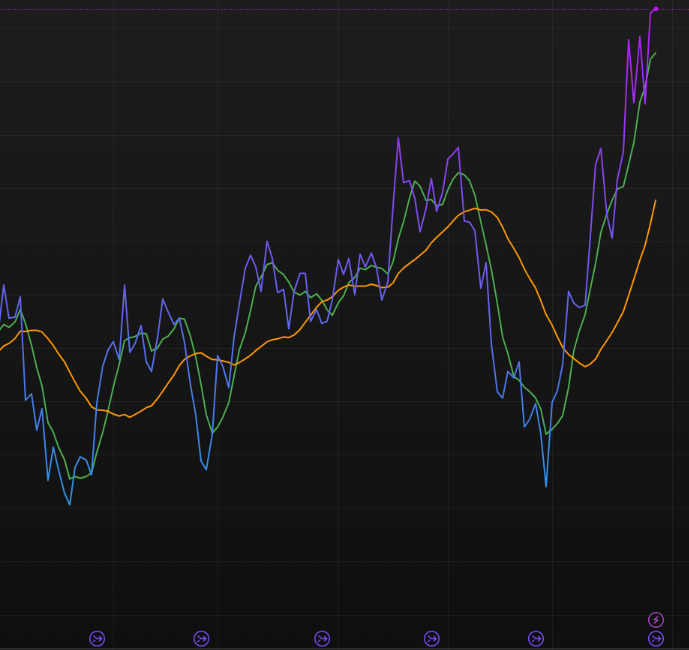Click the orange line's highest rounded peak mid-right
This screenshot has width=689, height=650.
coord(481,209)
